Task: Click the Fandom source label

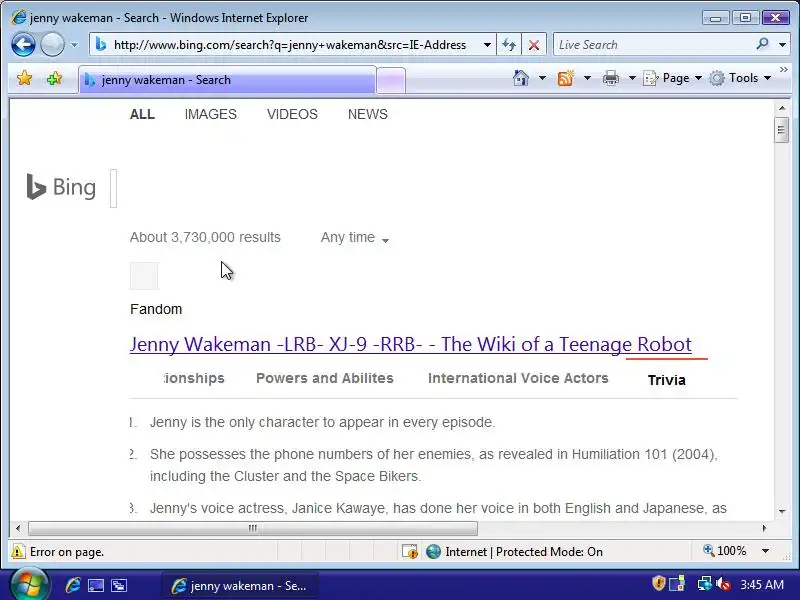Action: coord(156,309)
